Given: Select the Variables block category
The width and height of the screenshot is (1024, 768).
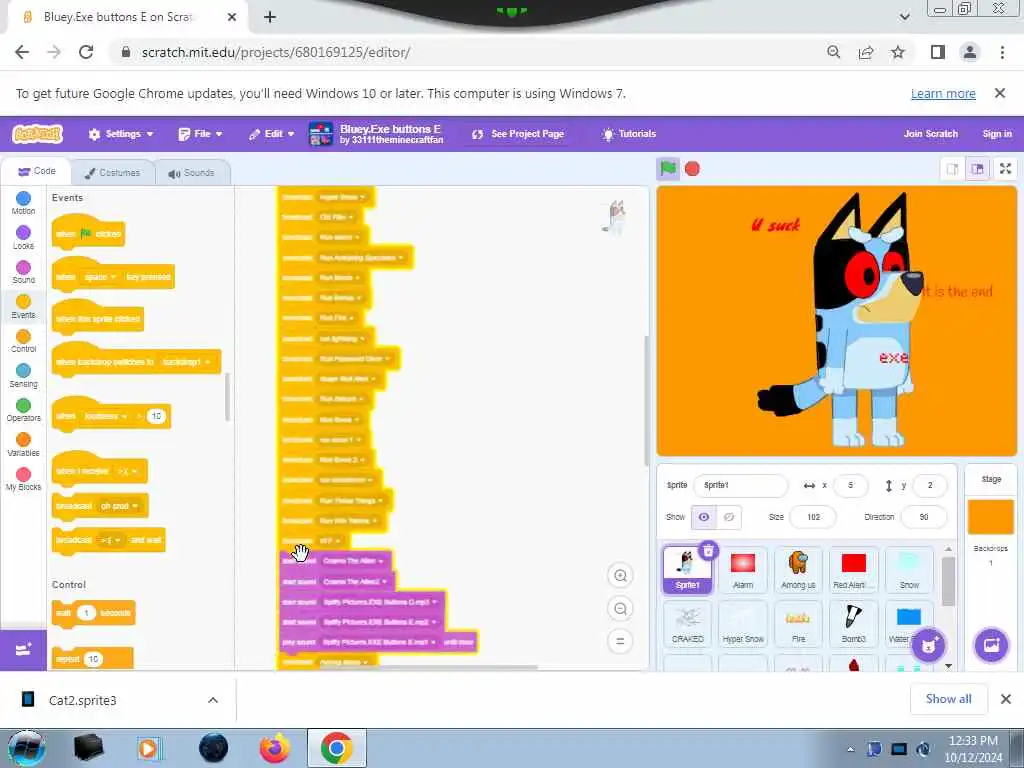Looking at the screenshot, I should pos(24,445).
